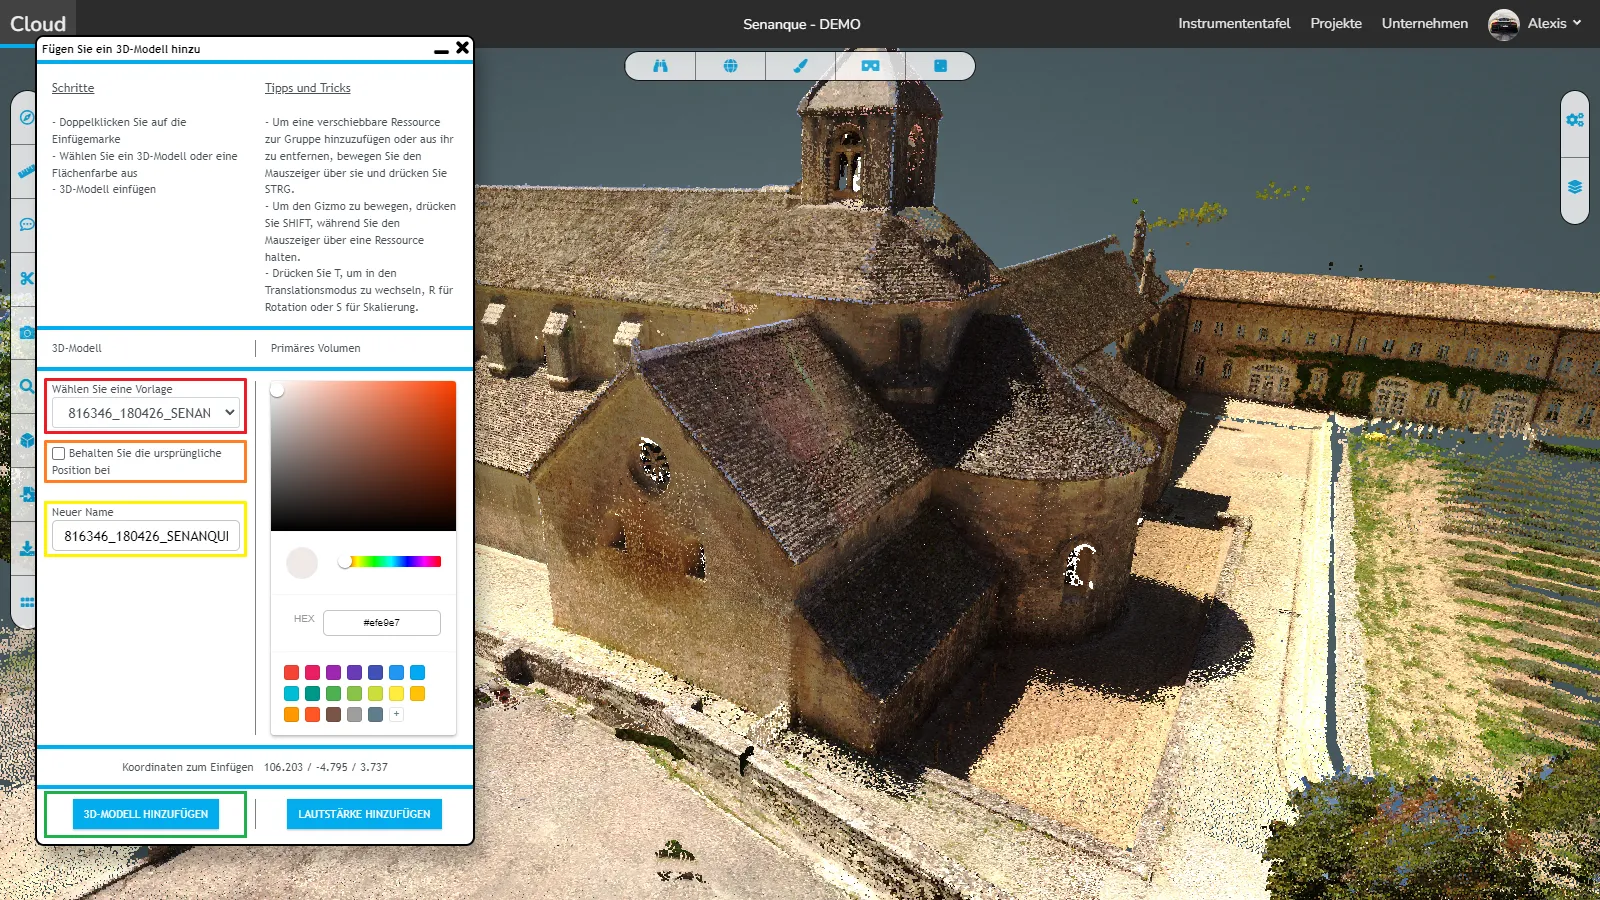The height and width of the screenshot is (900, 1600).
Task: Open Unternehmen menu
Action: (x=1425, y=23)
